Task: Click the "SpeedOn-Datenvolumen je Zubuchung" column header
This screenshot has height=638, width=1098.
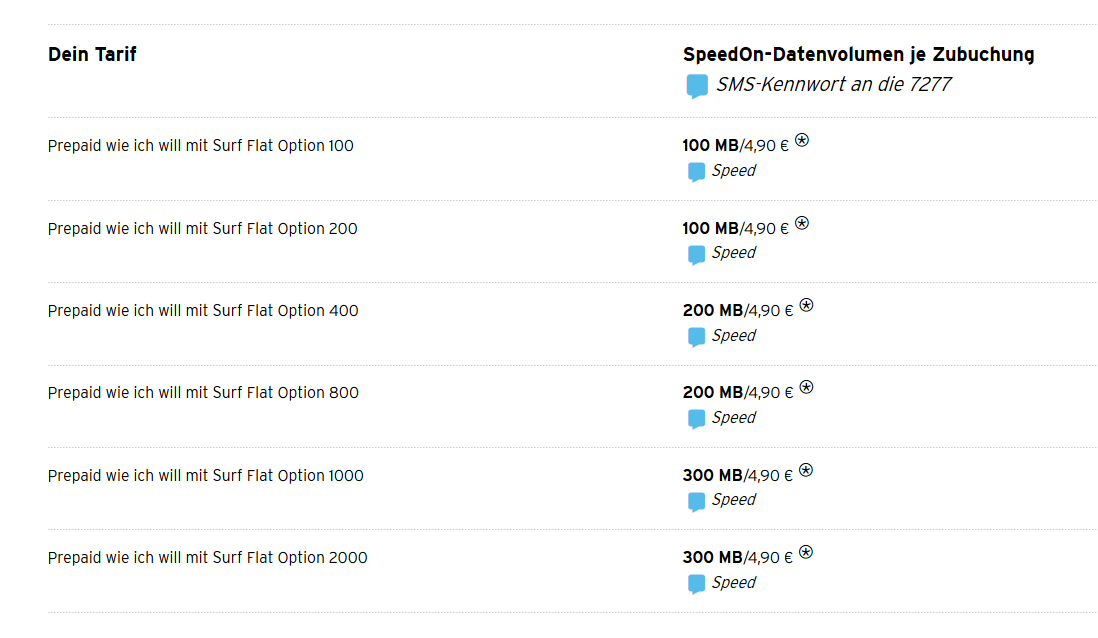Action: coord(858,54)
